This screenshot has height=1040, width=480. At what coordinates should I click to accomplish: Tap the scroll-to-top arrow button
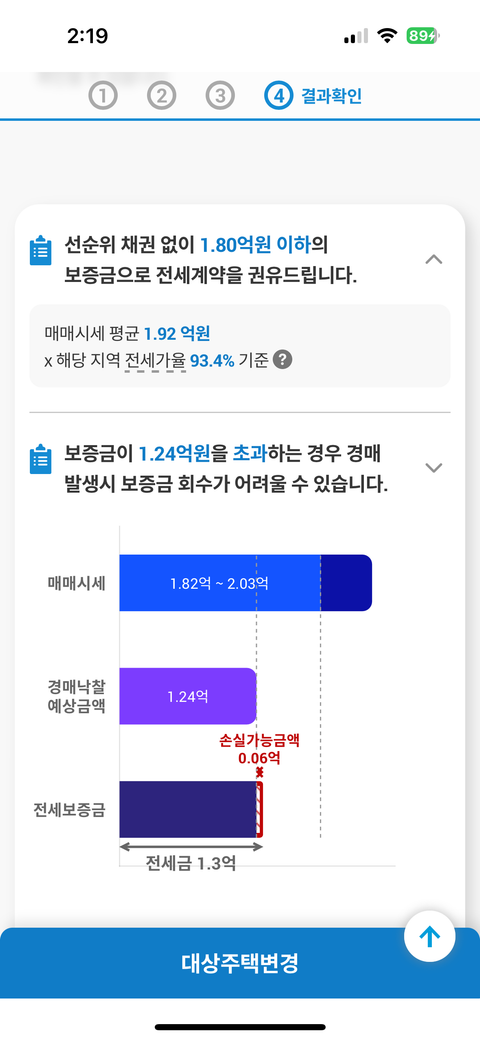point(430,937)
